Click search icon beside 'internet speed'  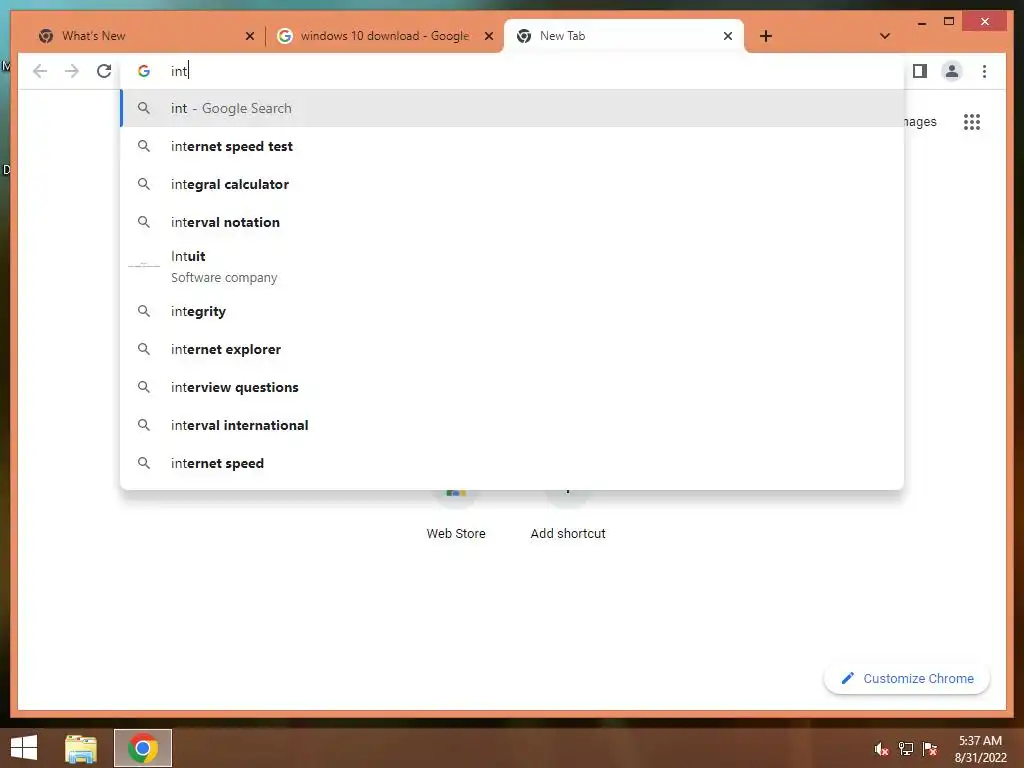point(144,463)
